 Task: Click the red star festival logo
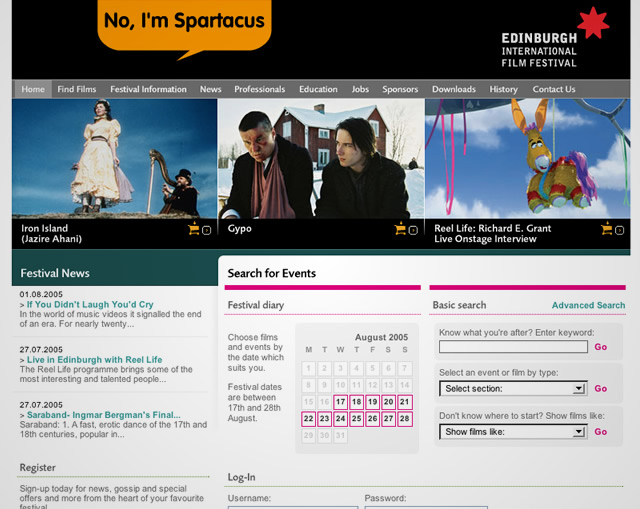click(593, 23)
